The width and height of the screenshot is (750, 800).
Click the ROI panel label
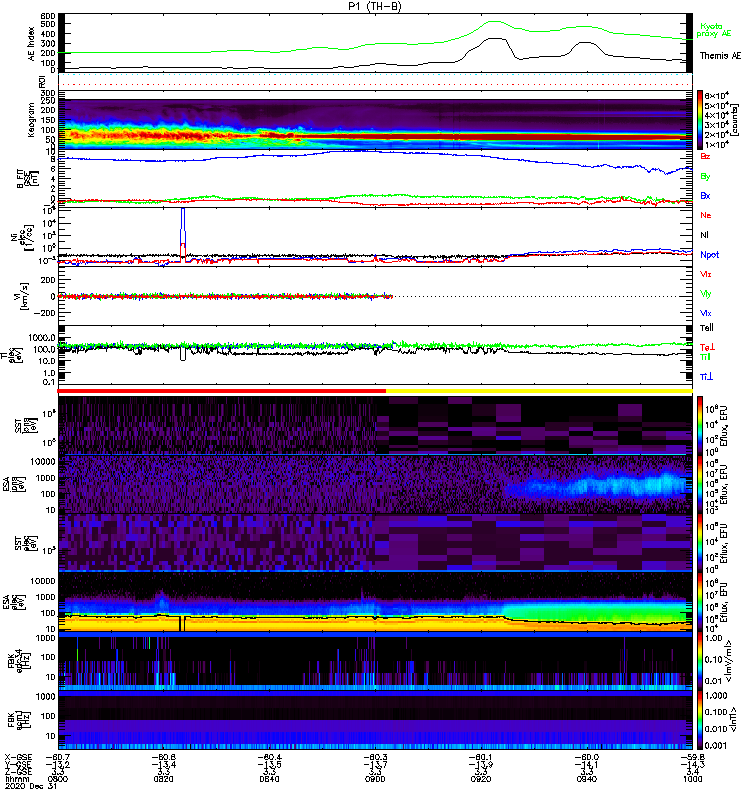42,81
